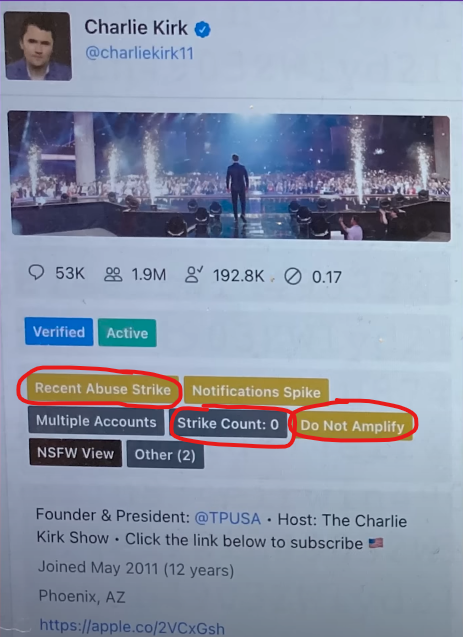The height and width of the screenshot is (637, 463).
Task: Open the Multiple Accounts tag
Action: click(96, 421)
